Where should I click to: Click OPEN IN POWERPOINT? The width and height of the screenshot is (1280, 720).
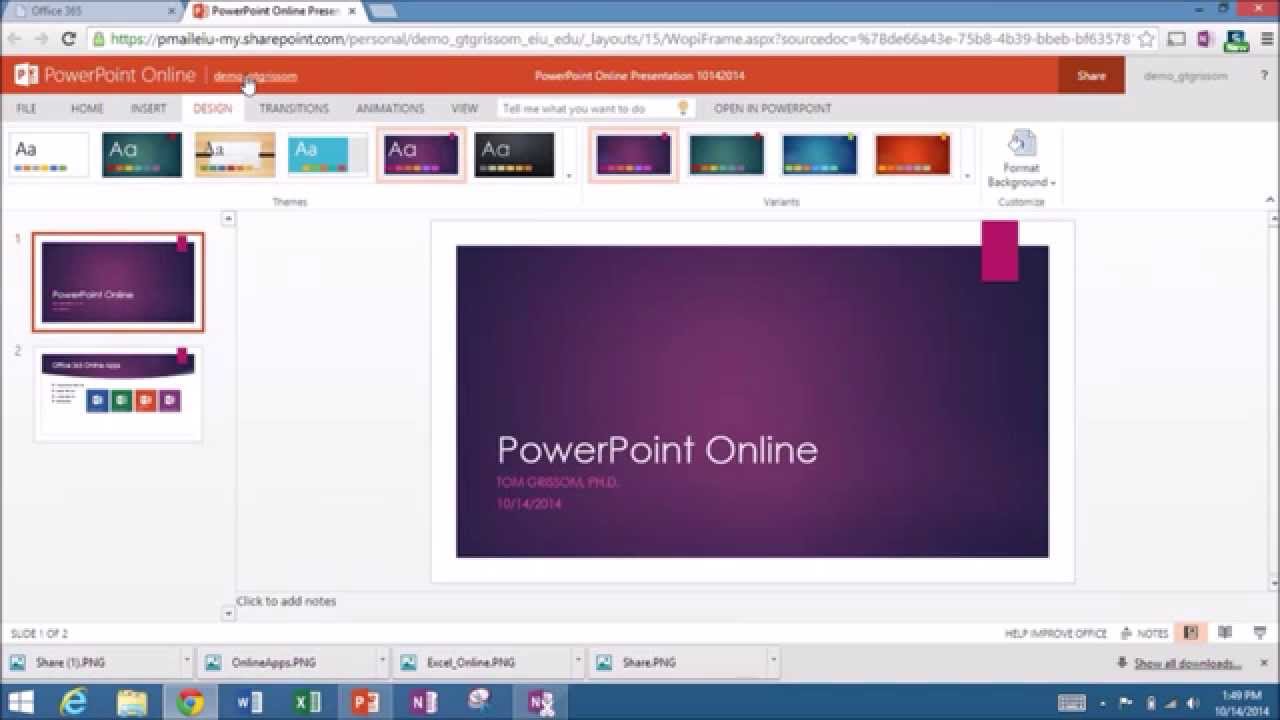click(x=772, y=108)
